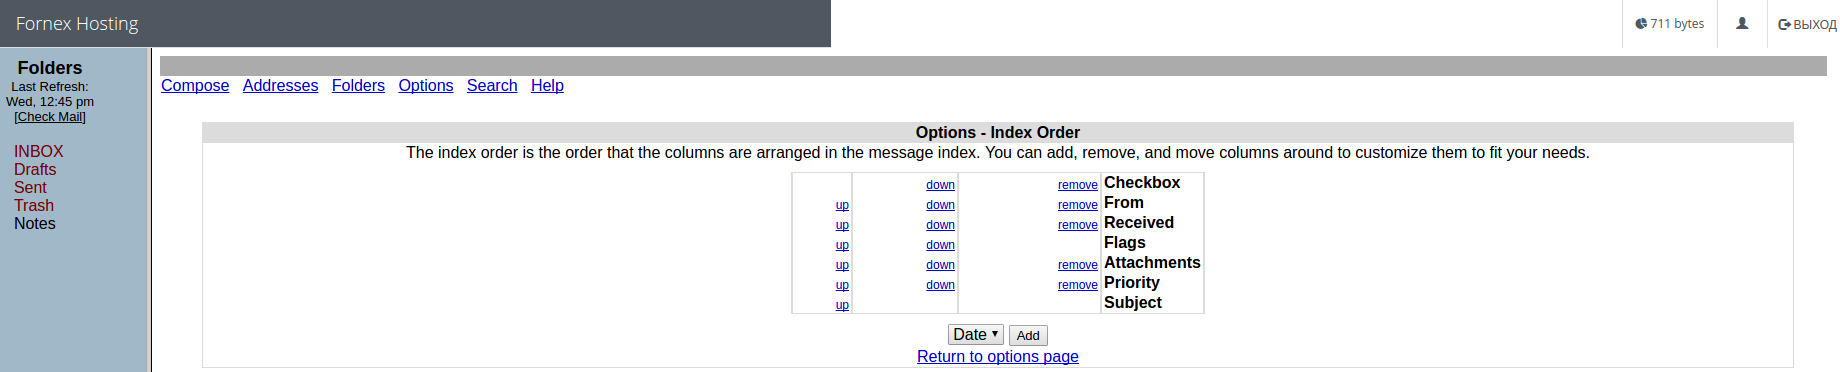Image resolution: width=1840 pixels, height=372 pixels.
Task: Move Attachments column up
Action: click(x=842, y=265)
